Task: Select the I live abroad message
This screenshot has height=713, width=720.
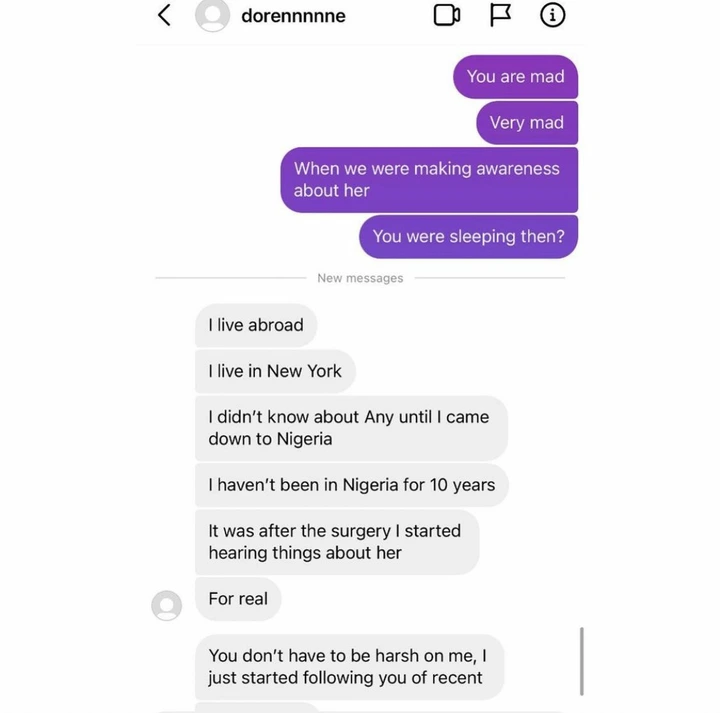Action: pos(256,325)
